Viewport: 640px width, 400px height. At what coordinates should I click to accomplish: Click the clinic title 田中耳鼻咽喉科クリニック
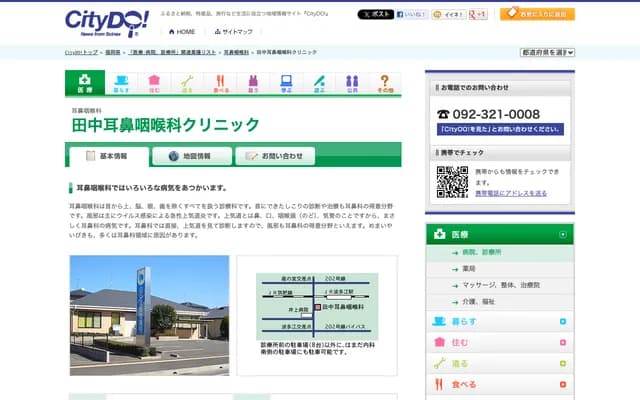[x=166, y=125]
